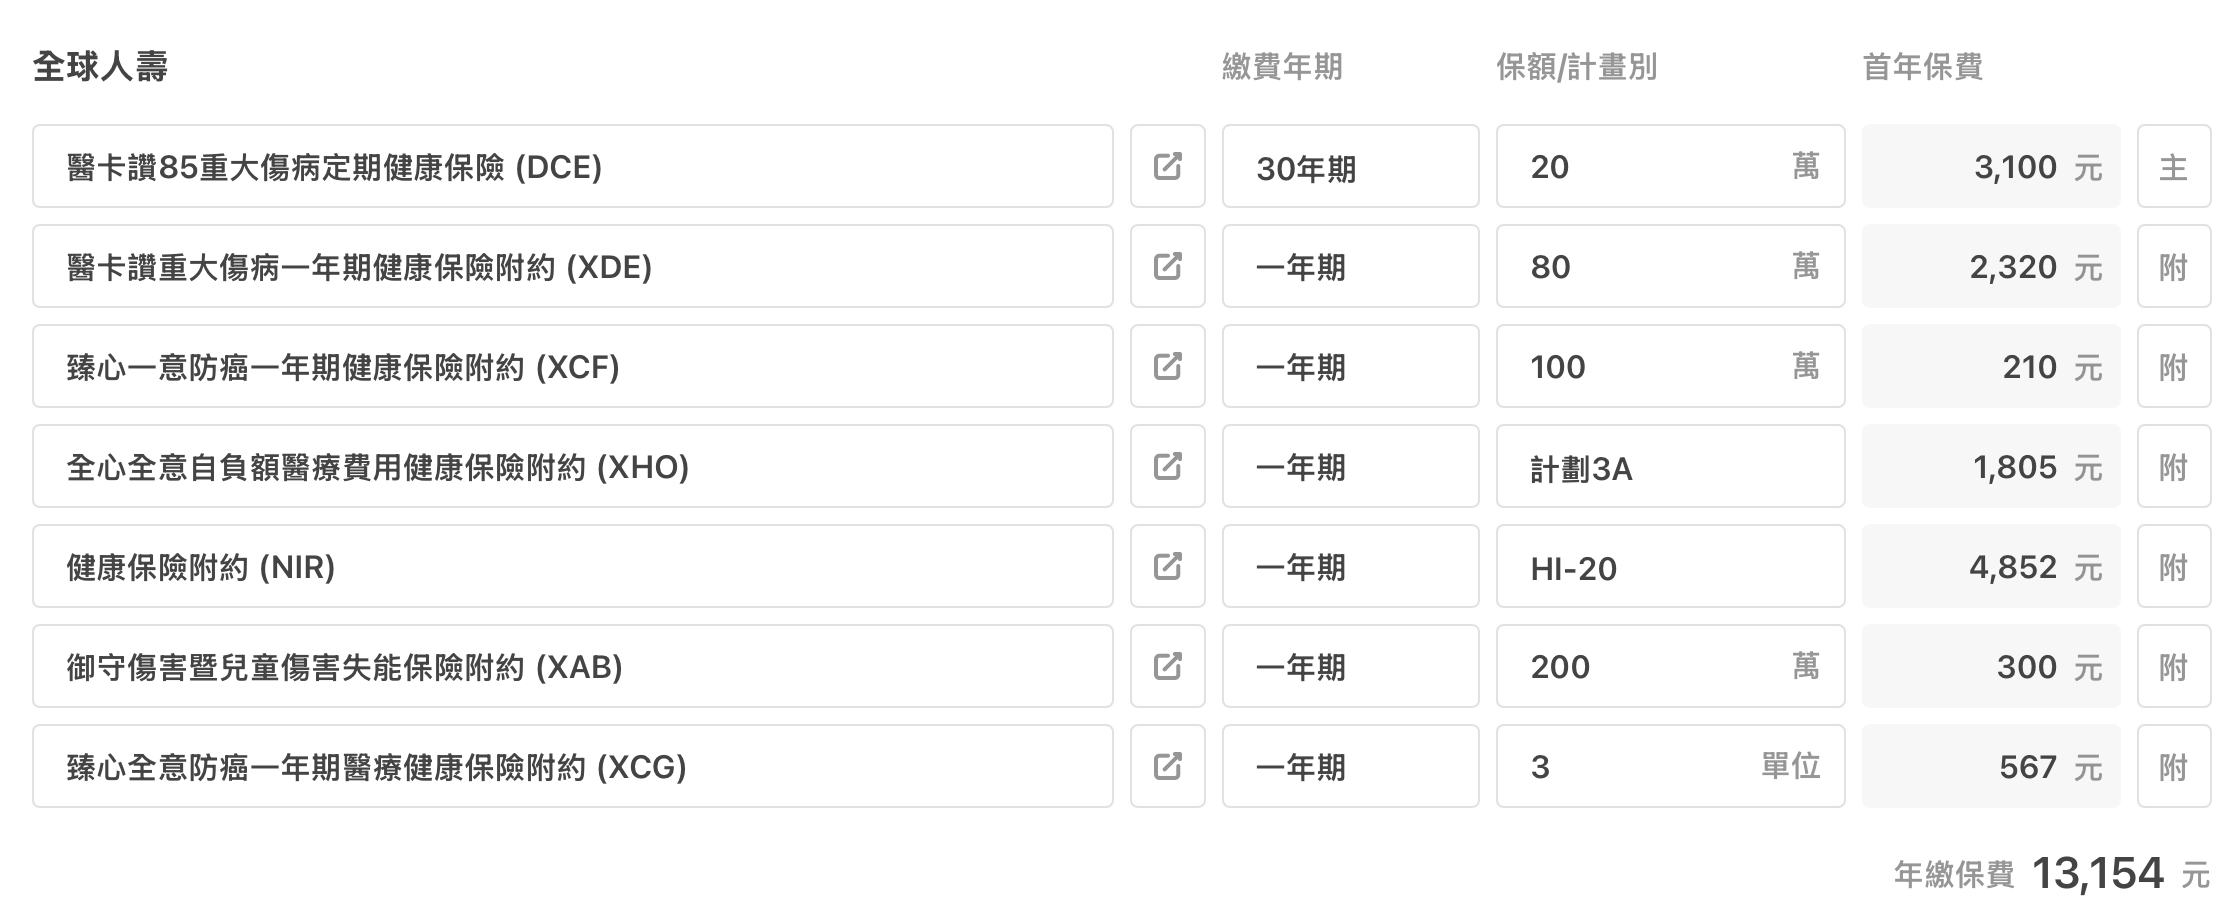Open external link for DCE policy
2237x912 pixels.
point(1167,166)
